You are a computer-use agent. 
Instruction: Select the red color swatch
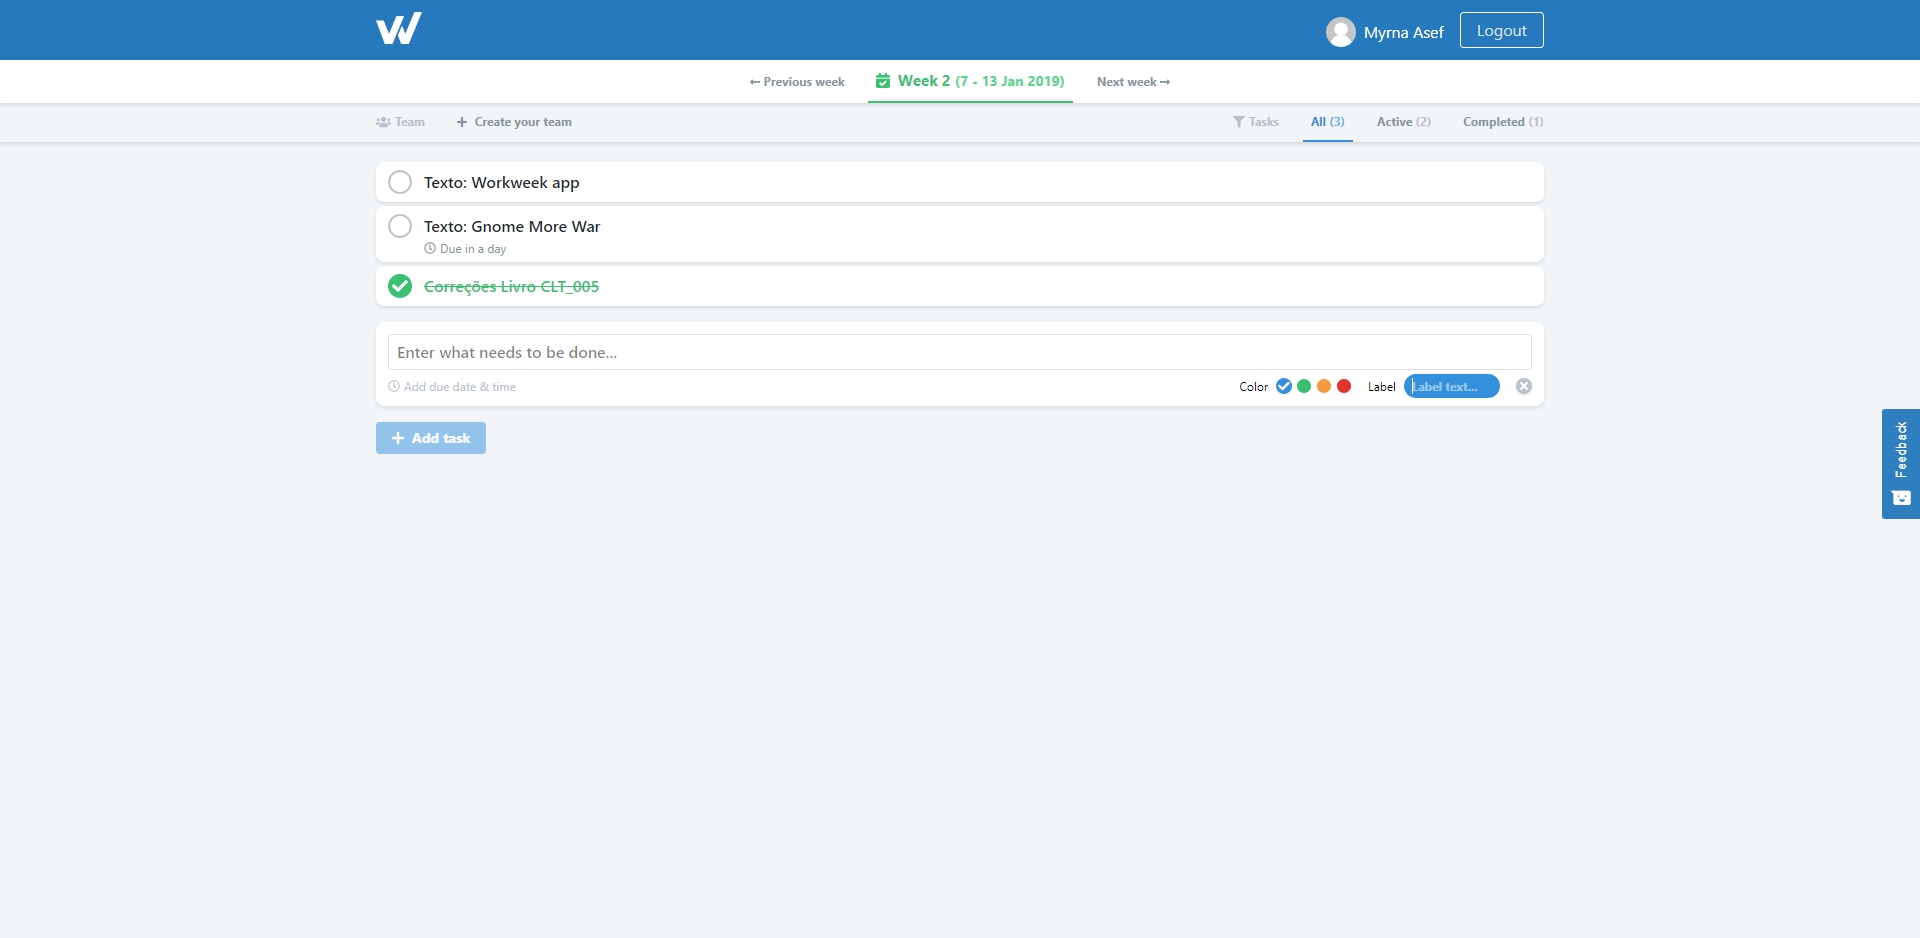point(1344,387)
